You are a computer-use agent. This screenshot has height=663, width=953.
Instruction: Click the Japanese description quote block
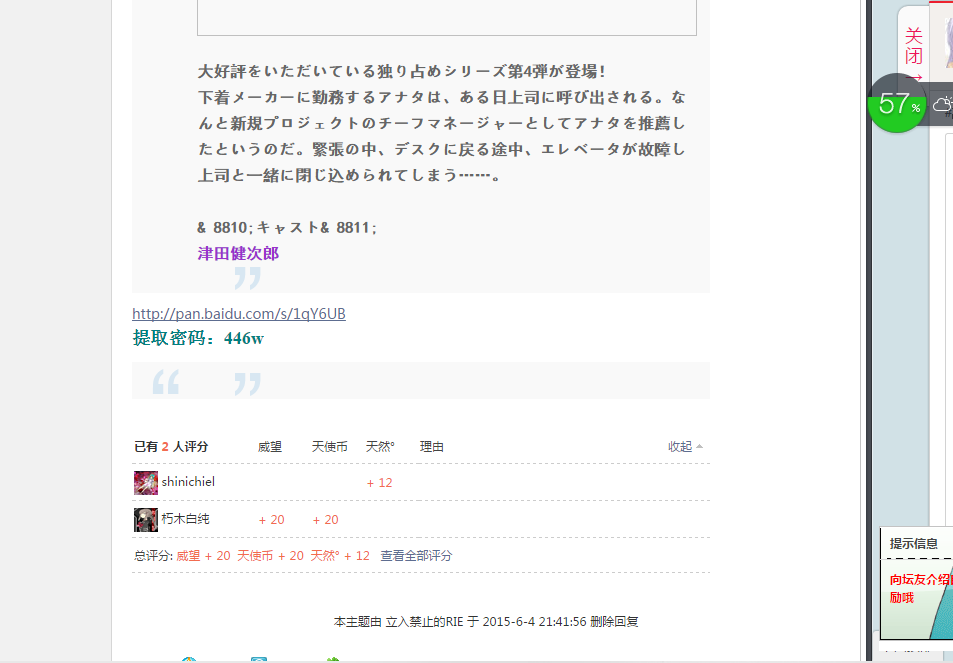(440, 150)
